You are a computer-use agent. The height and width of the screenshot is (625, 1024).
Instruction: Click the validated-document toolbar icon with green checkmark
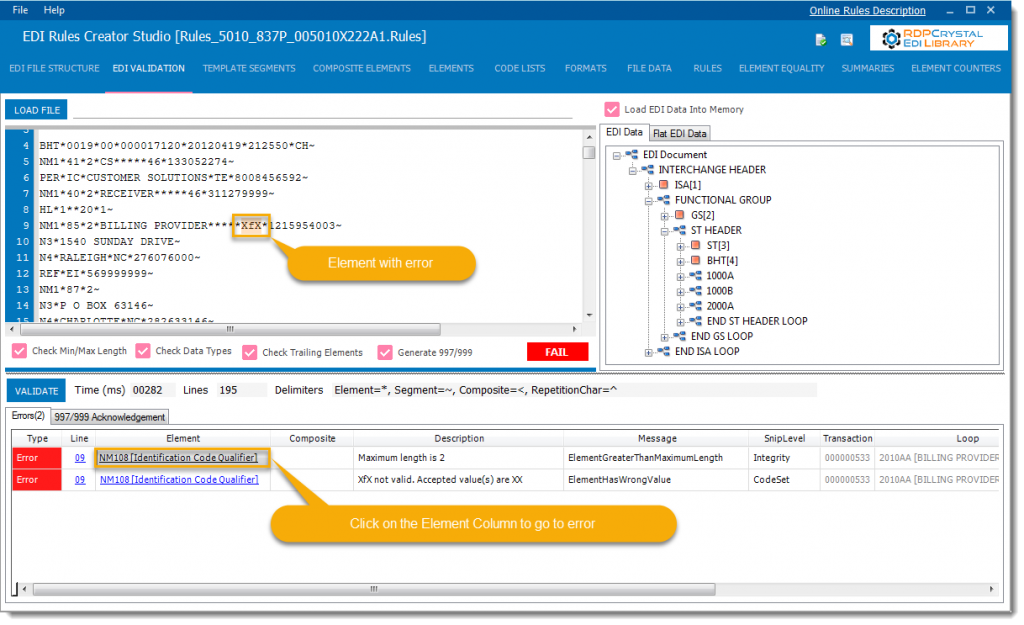pyautogui.click(x=821, y=39)
